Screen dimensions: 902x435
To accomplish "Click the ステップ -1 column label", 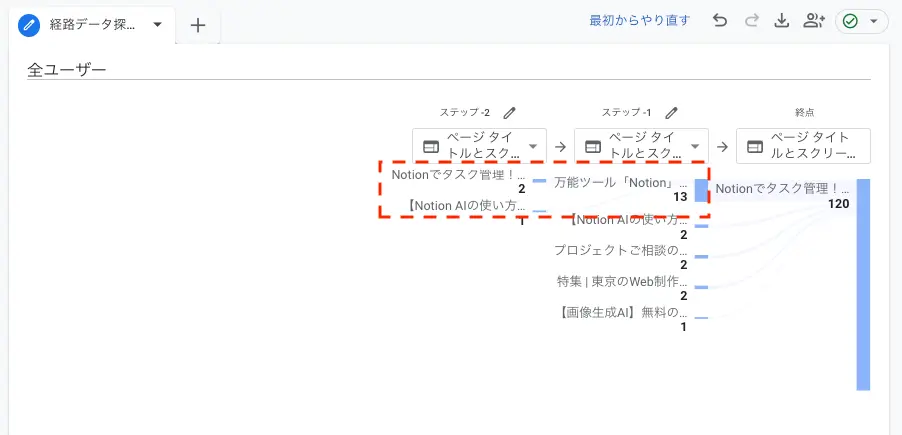I will [626, 113].
